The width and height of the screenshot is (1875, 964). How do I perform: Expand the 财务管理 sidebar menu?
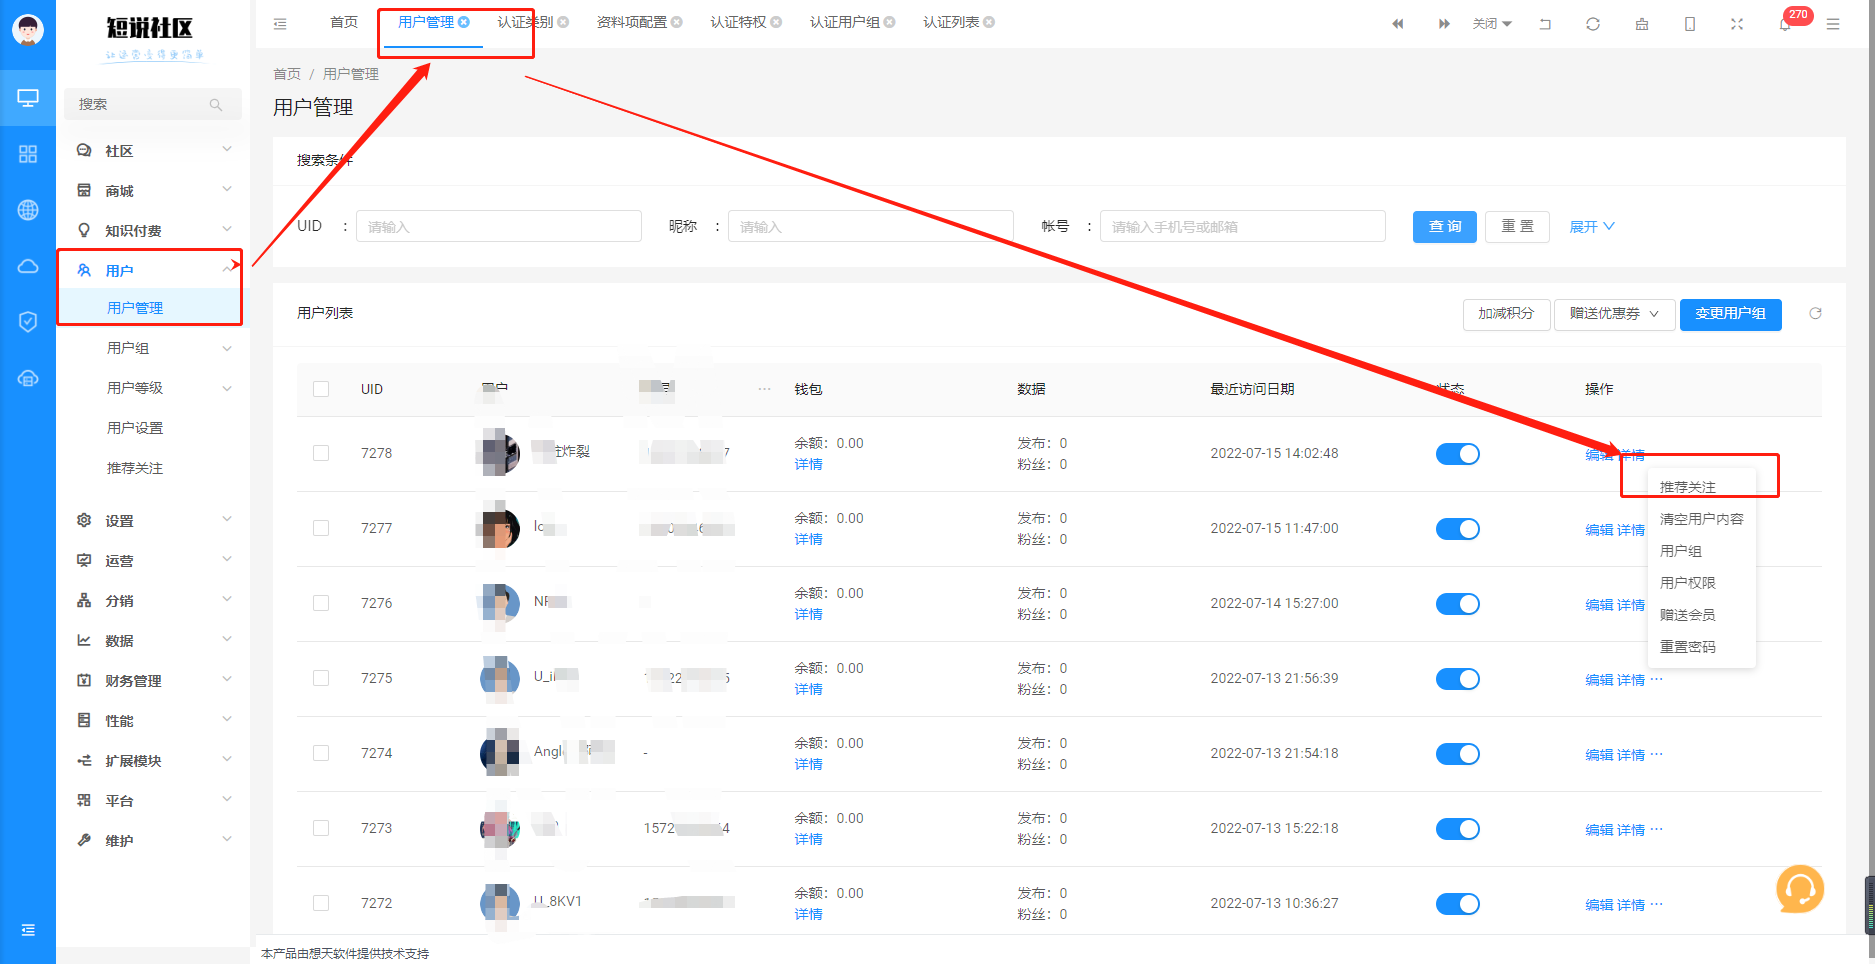coord(153,681)
